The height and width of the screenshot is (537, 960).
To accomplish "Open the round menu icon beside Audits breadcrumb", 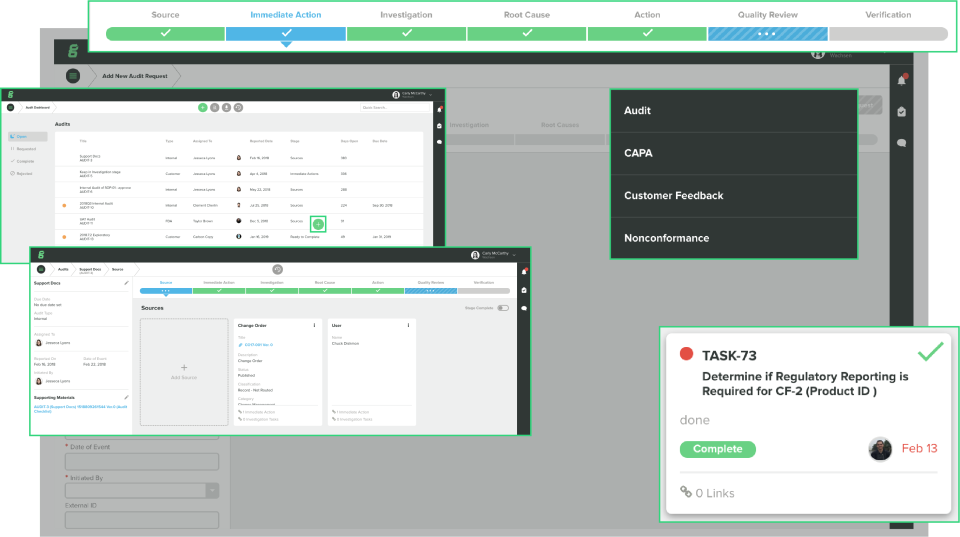I will pos(41,269).
